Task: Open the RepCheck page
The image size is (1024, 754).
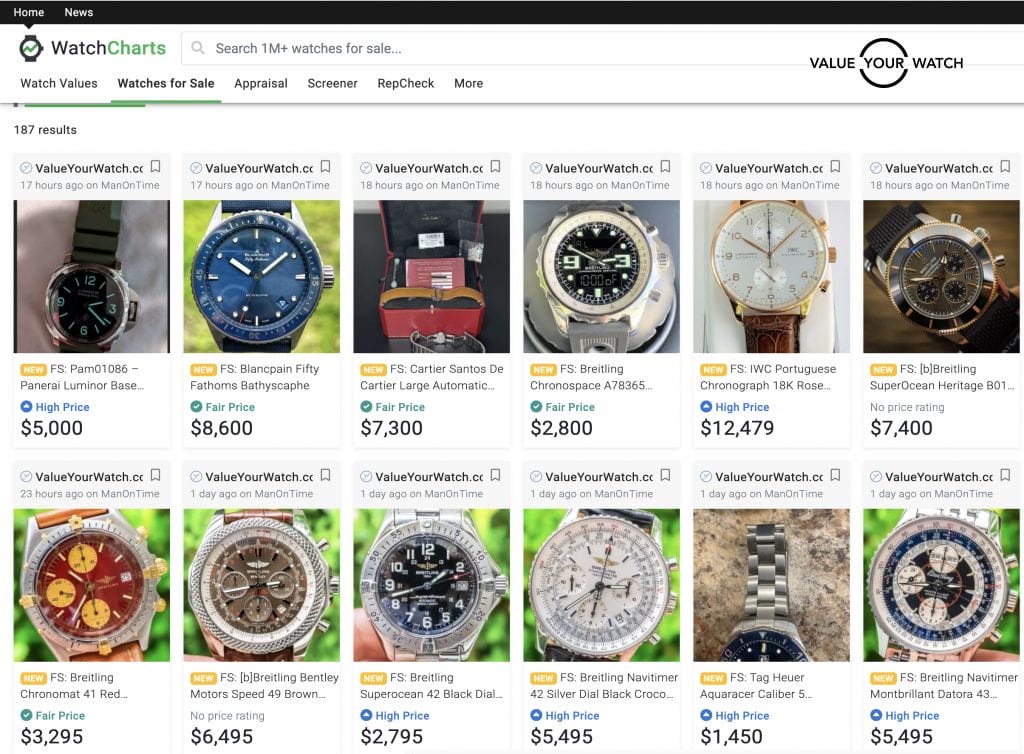Action: coord(406,83)
